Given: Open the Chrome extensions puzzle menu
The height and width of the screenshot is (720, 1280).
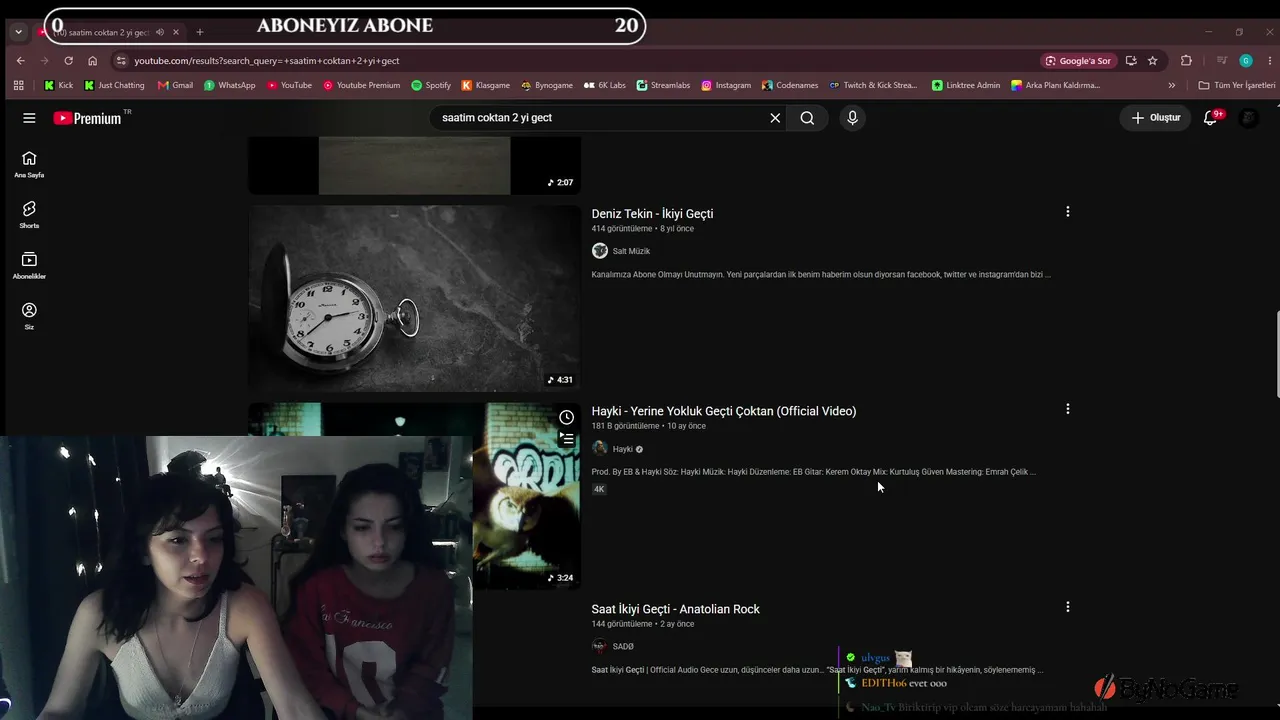Looking at the screenshot, I should point(1186,61).
